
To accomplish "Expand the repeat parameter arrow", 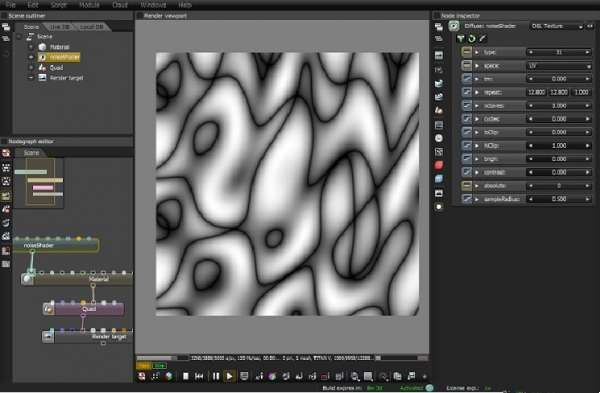I will [477, 92].
